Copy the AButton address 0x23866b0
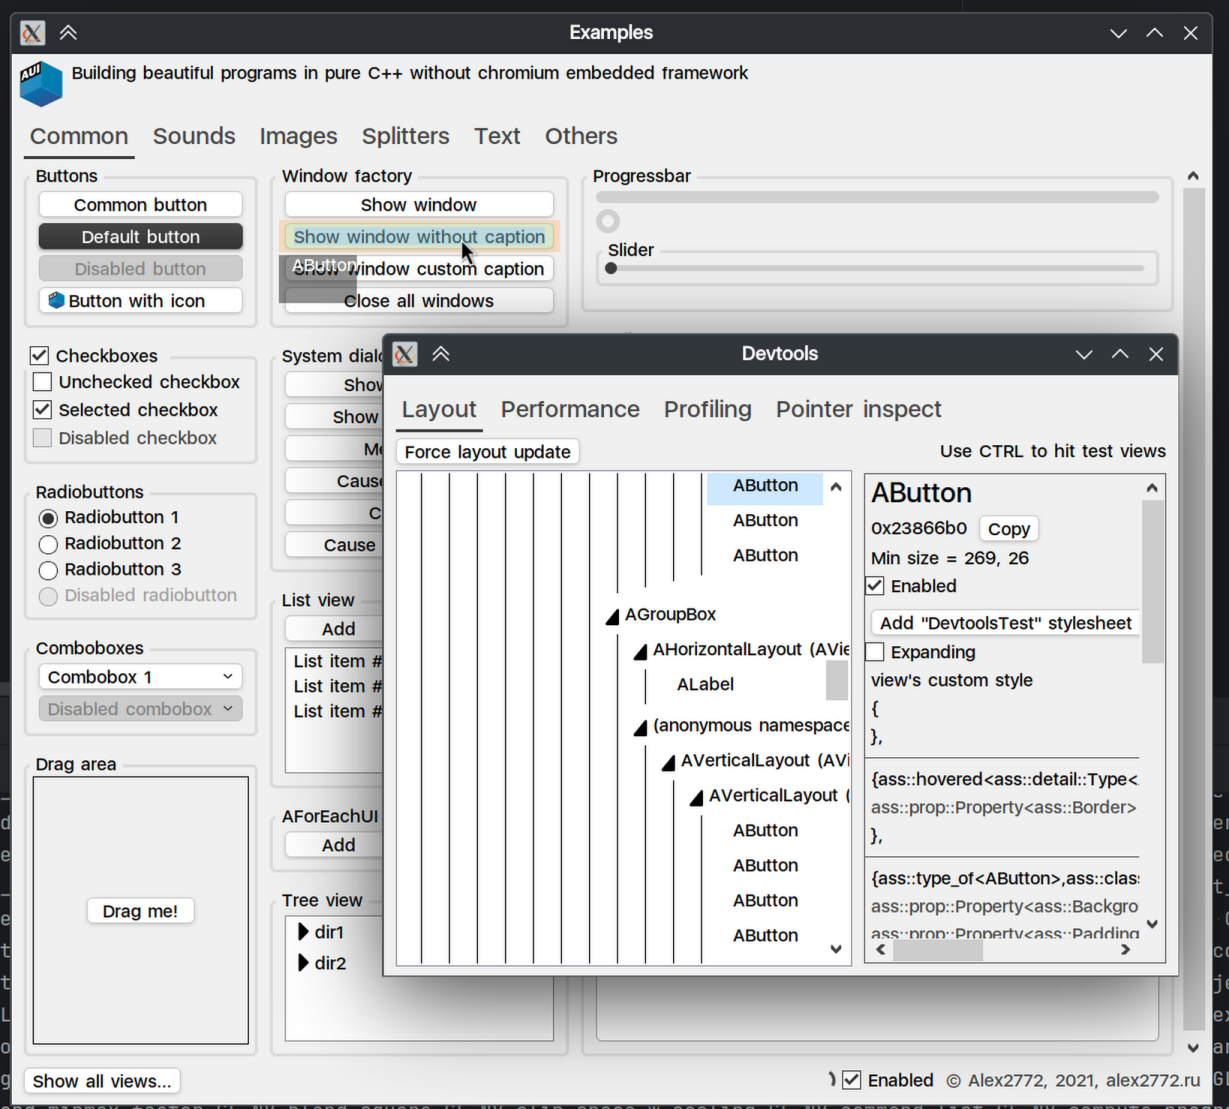The width and height of the screenshot is (1229, 1109). [1009, 529]
